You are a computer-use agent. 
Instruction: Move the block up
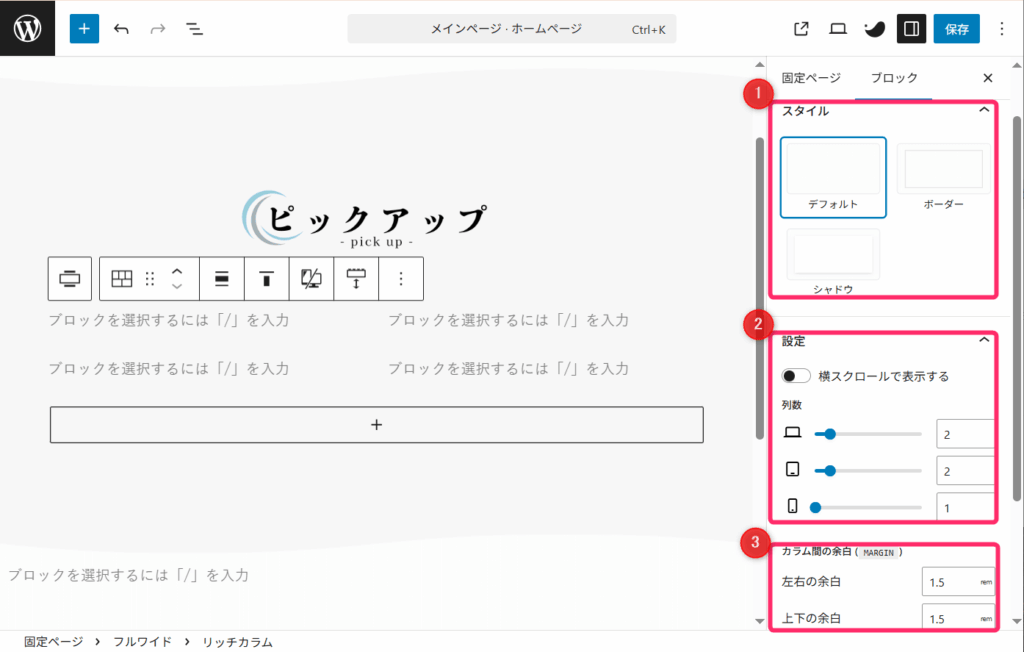point(177,271)
